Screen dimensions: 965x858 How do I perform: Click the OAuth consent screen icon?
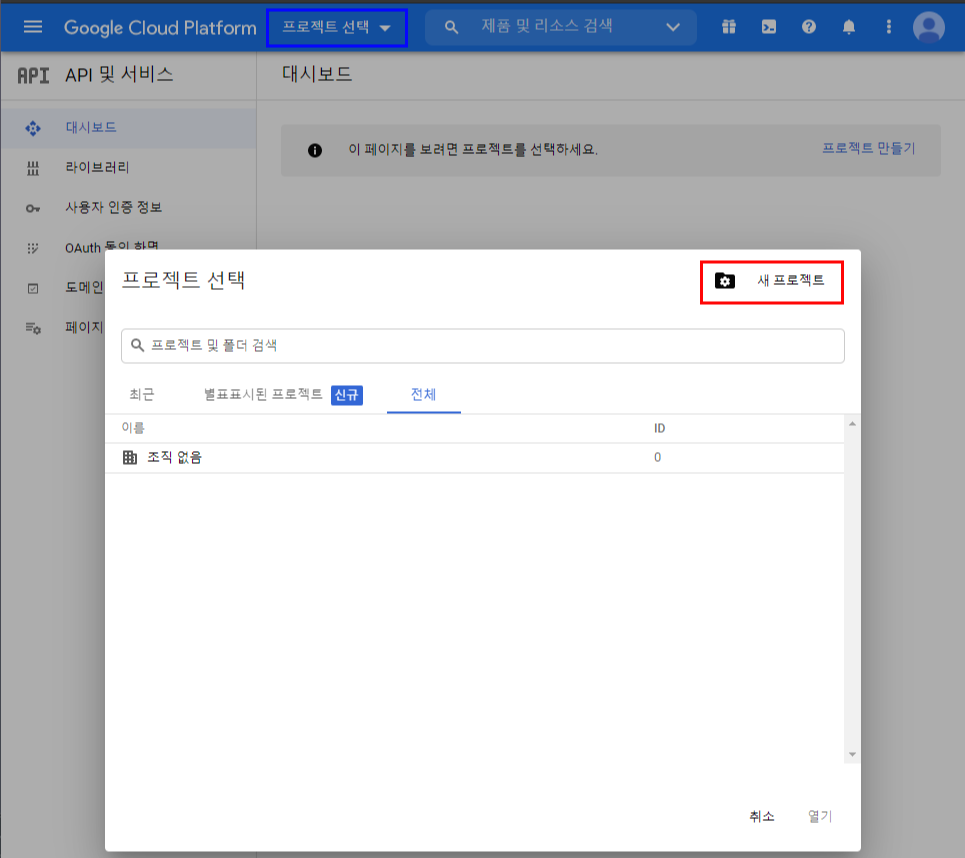click(33, 248)
